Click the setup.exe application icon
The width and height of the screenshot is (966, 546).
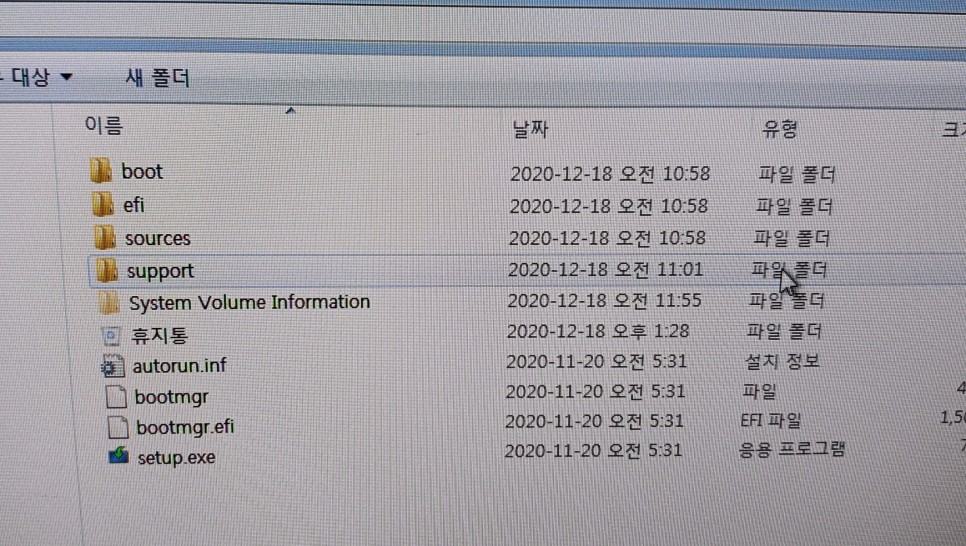119,457
